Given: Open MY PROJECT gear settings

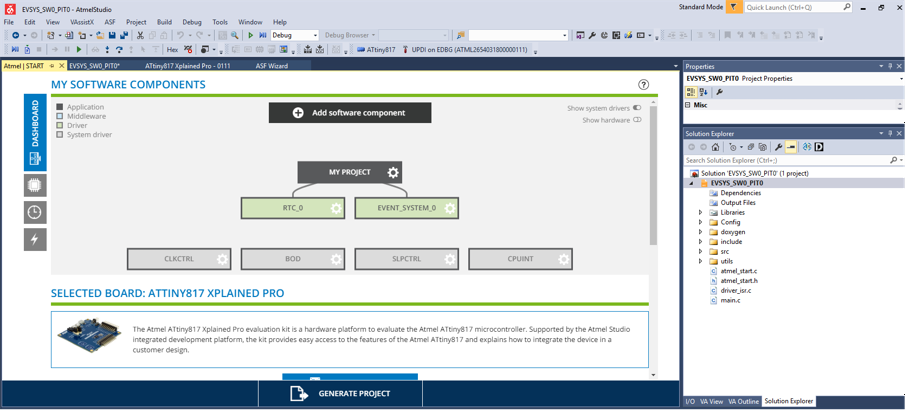Looking at the screenshot, I should point(393,172).
